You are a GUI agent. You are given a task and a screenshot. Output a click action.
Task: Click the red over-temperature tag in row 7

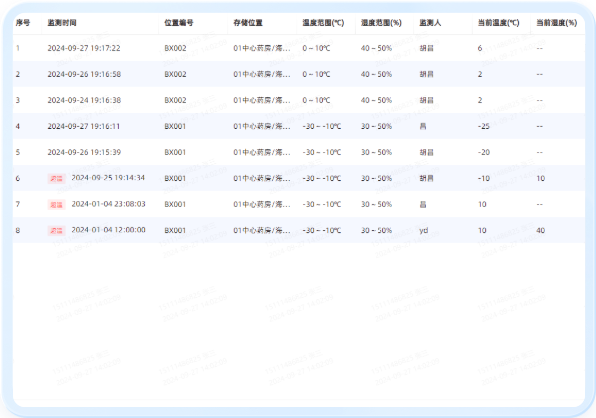click(56, 204)
